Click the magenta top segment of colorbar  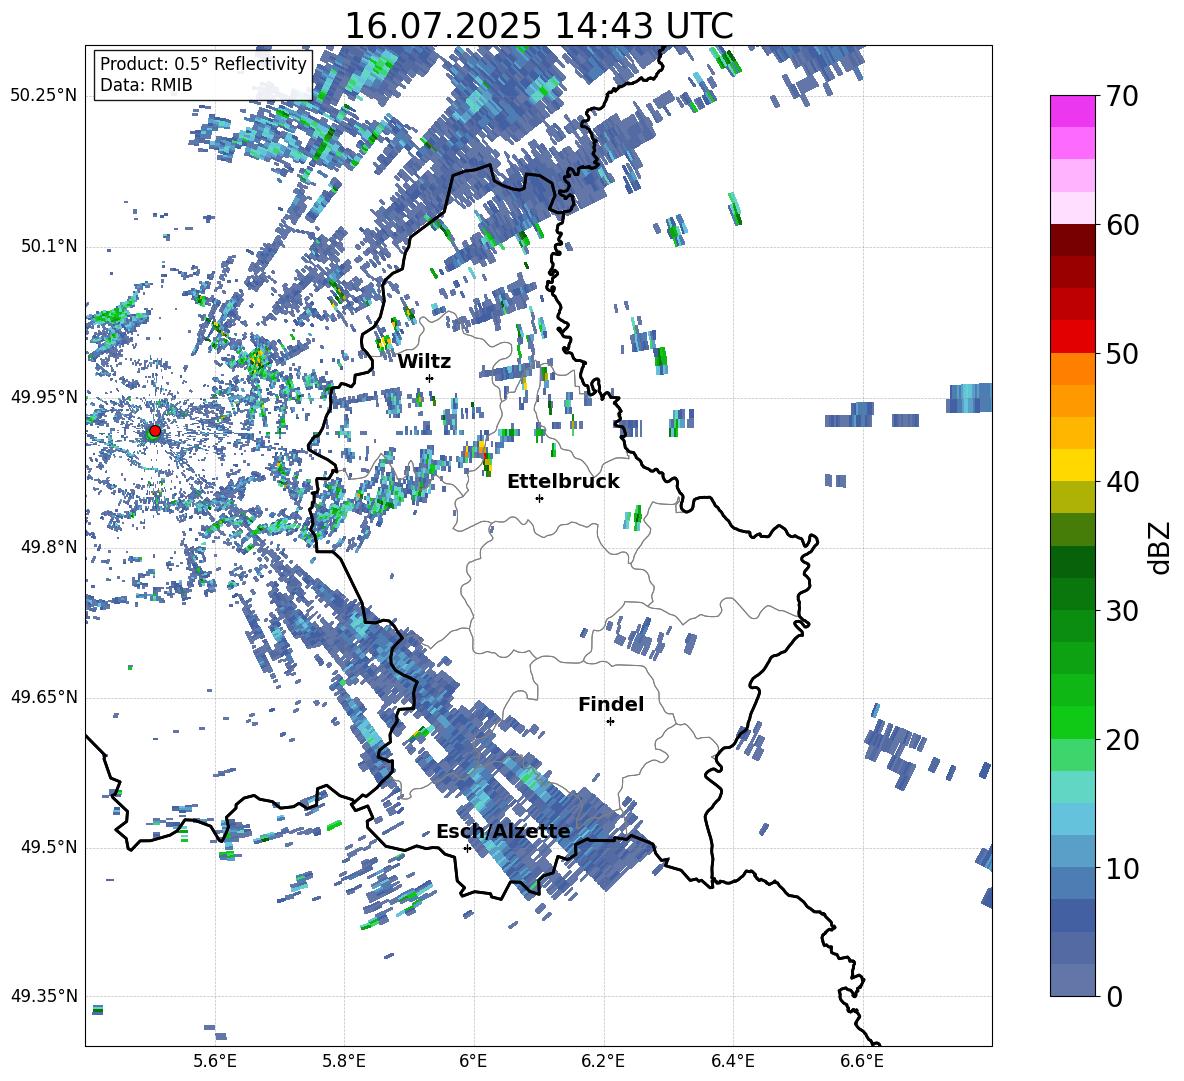tap(1072, 112)
